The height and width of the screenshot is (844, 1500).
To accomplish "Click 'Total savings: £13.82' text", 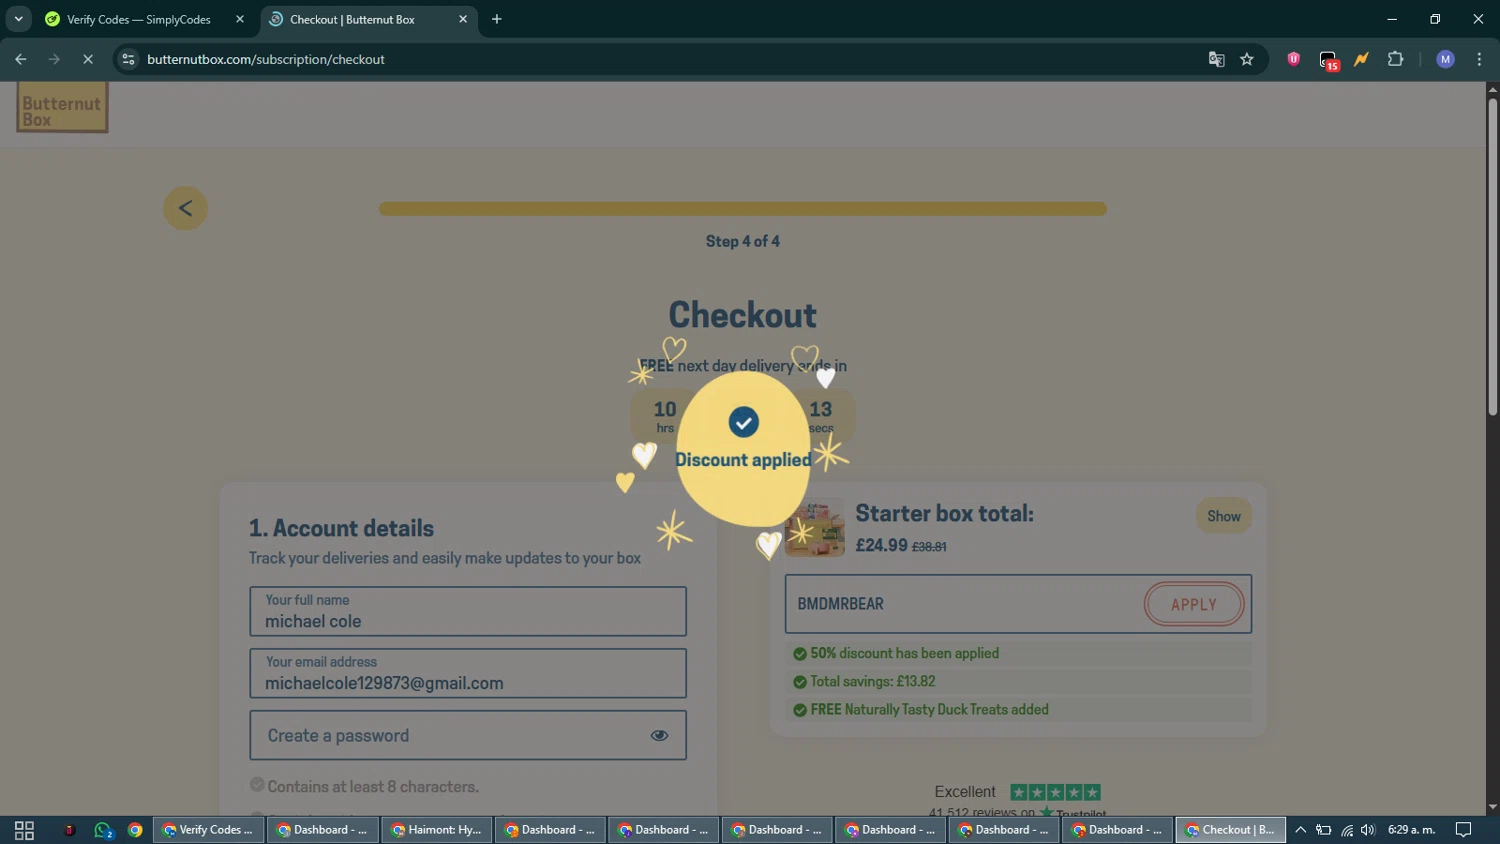I will pyautogui.click(x=872, y=681).
